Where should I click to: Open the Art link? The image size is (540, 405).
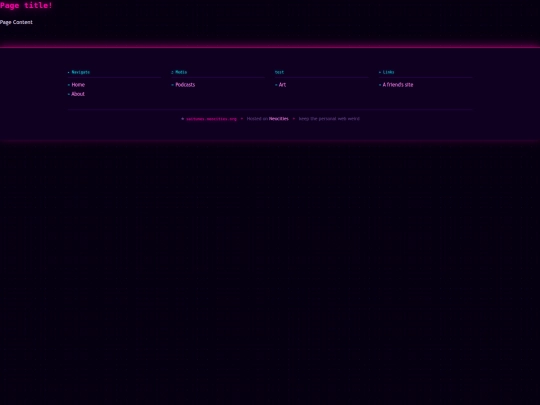pos(282,85)
